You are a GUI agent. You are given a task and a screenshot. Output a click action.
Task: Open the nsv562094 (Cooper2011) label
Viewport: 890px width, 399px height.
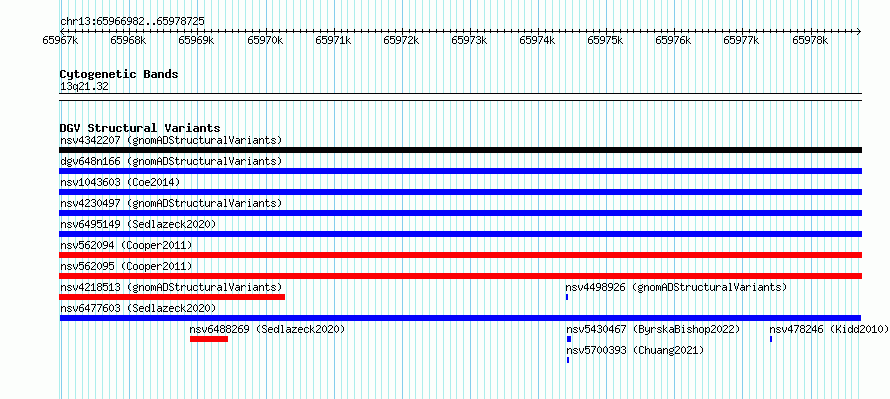click(126, 245)
